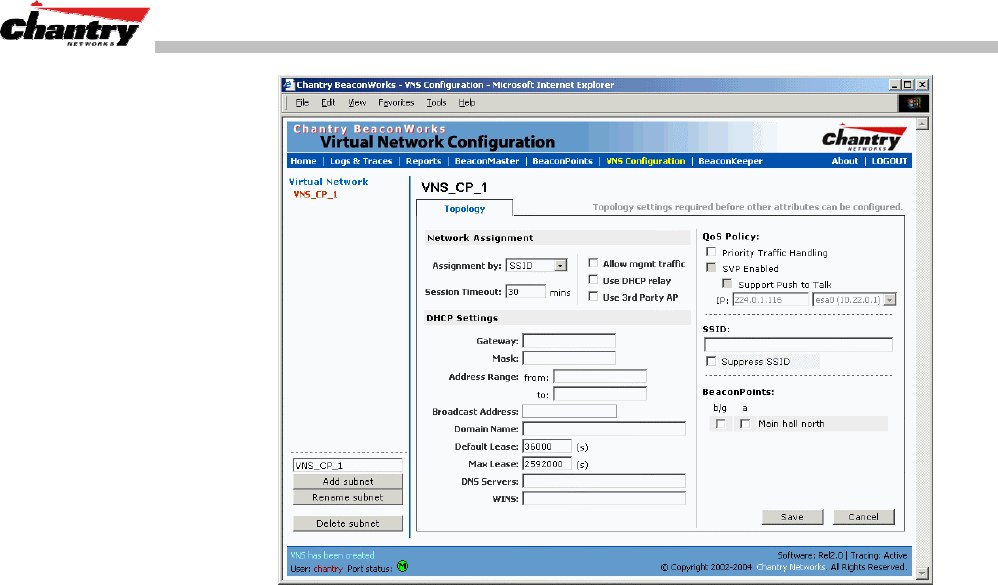This screenshot has height=585, width=998.
Task: Click the SSID text field
Action: [798, 344]
